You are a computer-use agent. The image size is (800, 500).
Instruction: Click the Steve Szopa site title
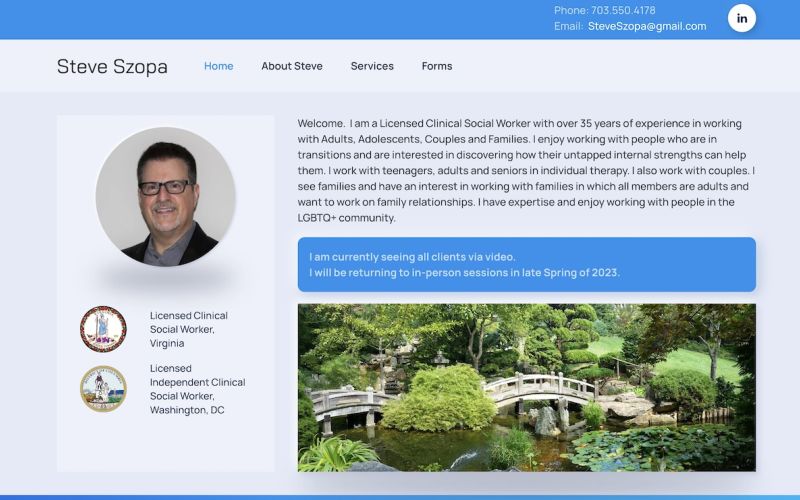[x=112, y=67]
